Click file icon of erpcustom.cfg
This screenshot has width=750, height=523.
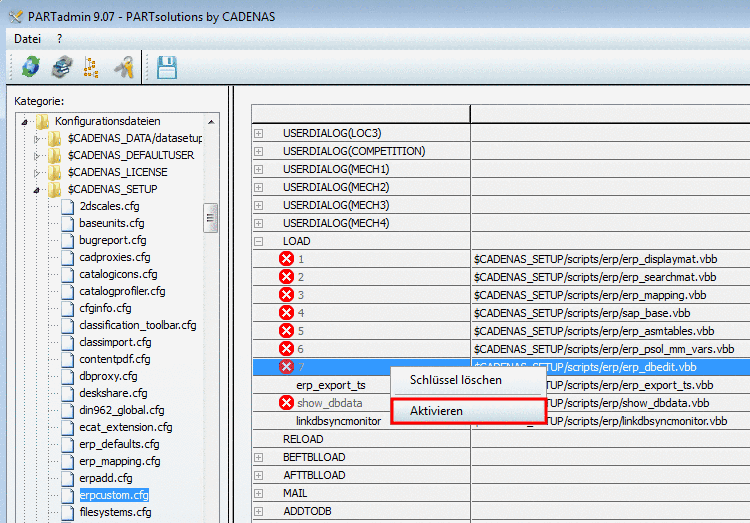67,495
